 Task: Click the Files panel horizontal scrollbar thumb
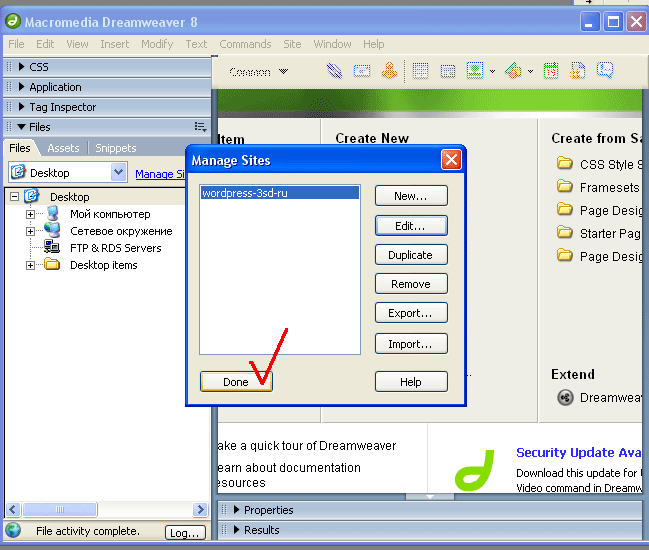click(60, 509)
